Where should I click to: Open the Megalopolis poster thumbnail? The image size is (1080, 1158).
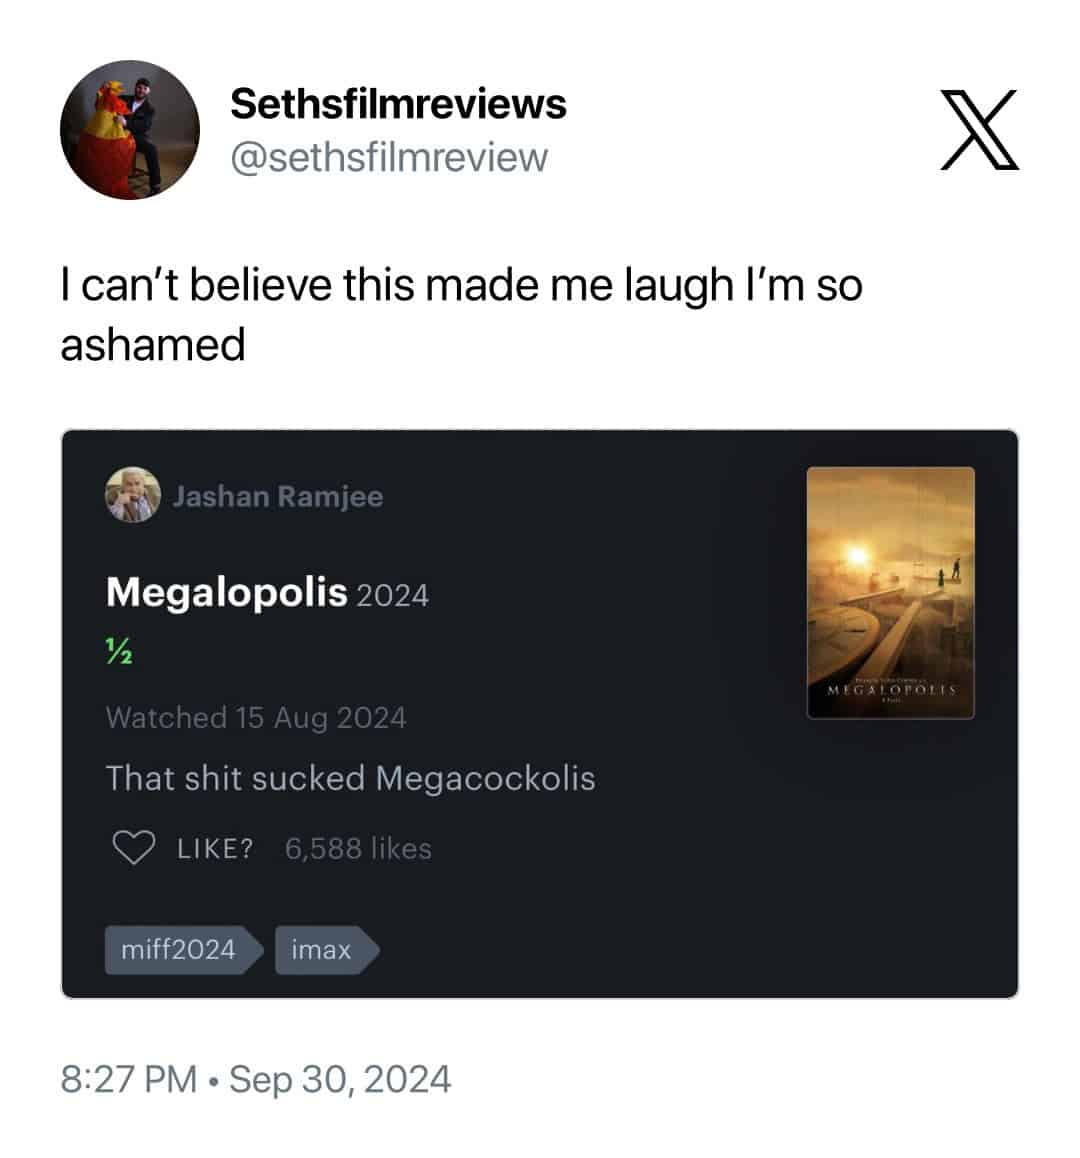[x=890, y=592]
